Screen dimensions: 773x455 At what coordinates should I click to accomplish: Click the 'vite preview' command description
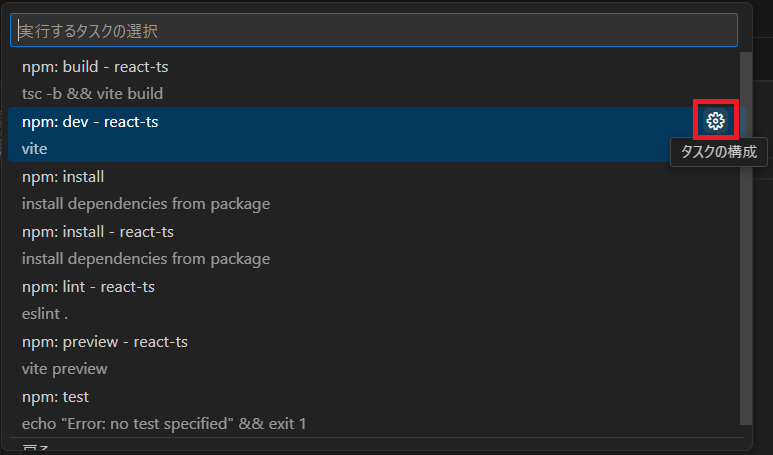(x=65, y=369)
